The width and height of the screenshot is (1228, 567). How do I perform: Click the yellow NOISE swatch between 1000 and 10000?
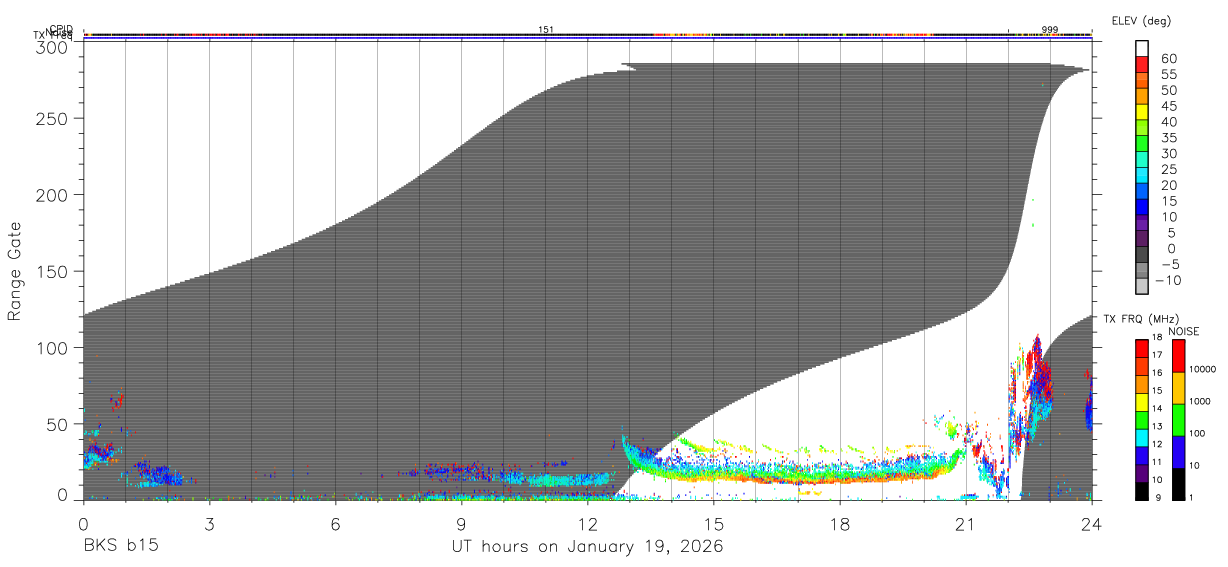click(1178, 388)
